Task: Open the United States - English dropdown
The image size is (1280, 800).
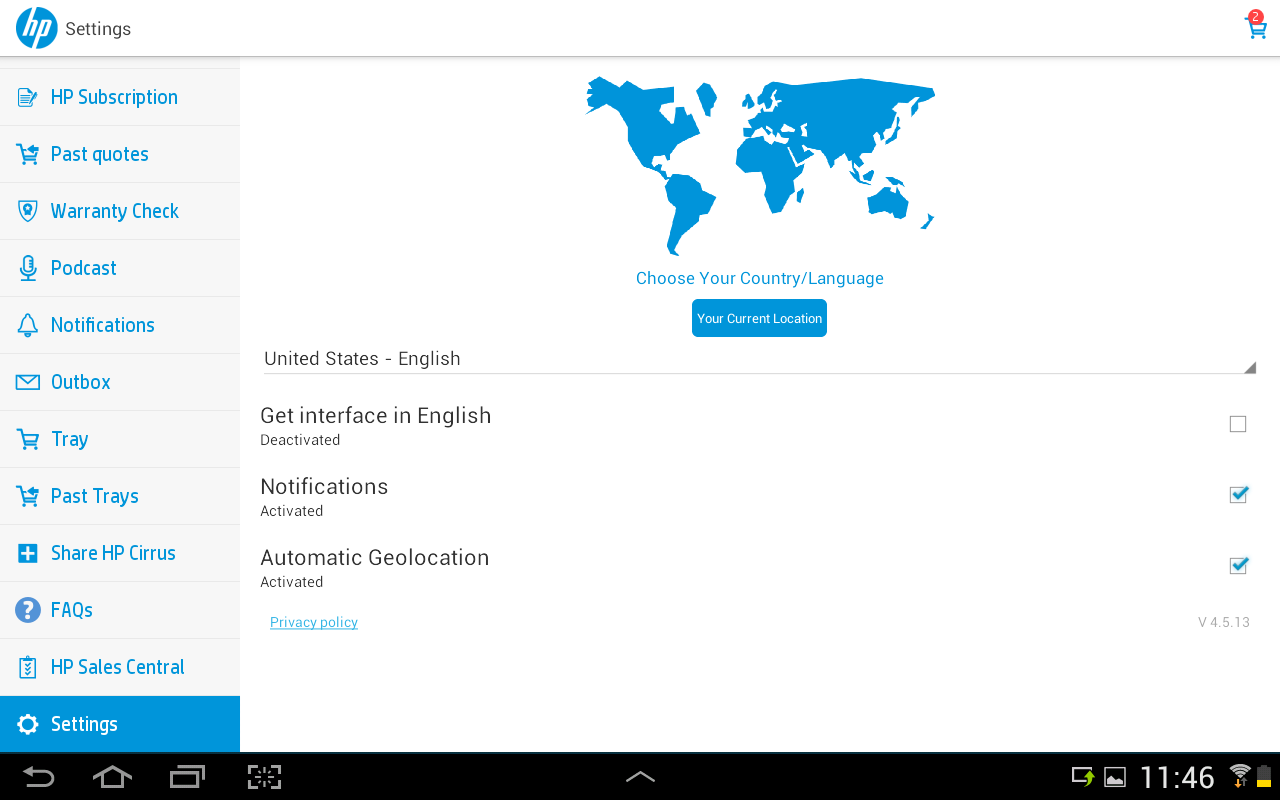Action: point(760,359)
